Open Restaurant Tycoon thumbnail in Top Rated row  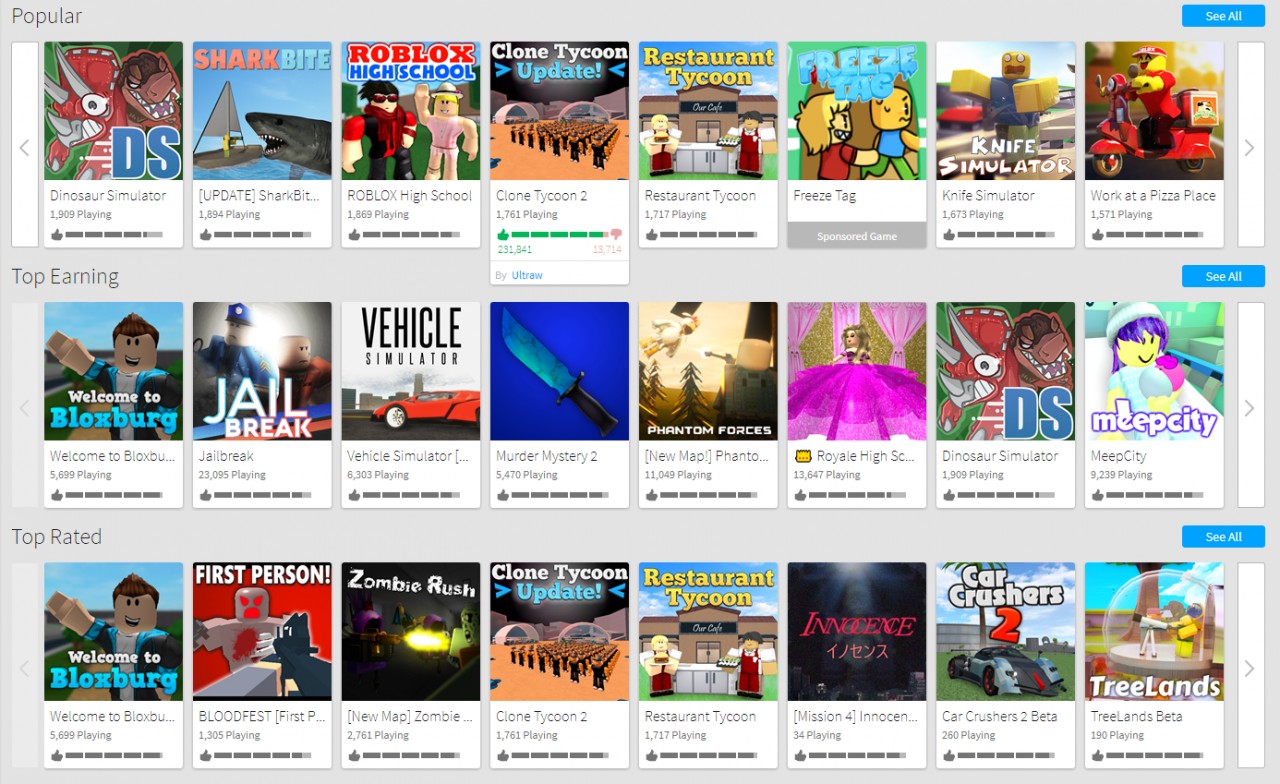(708, 631)
